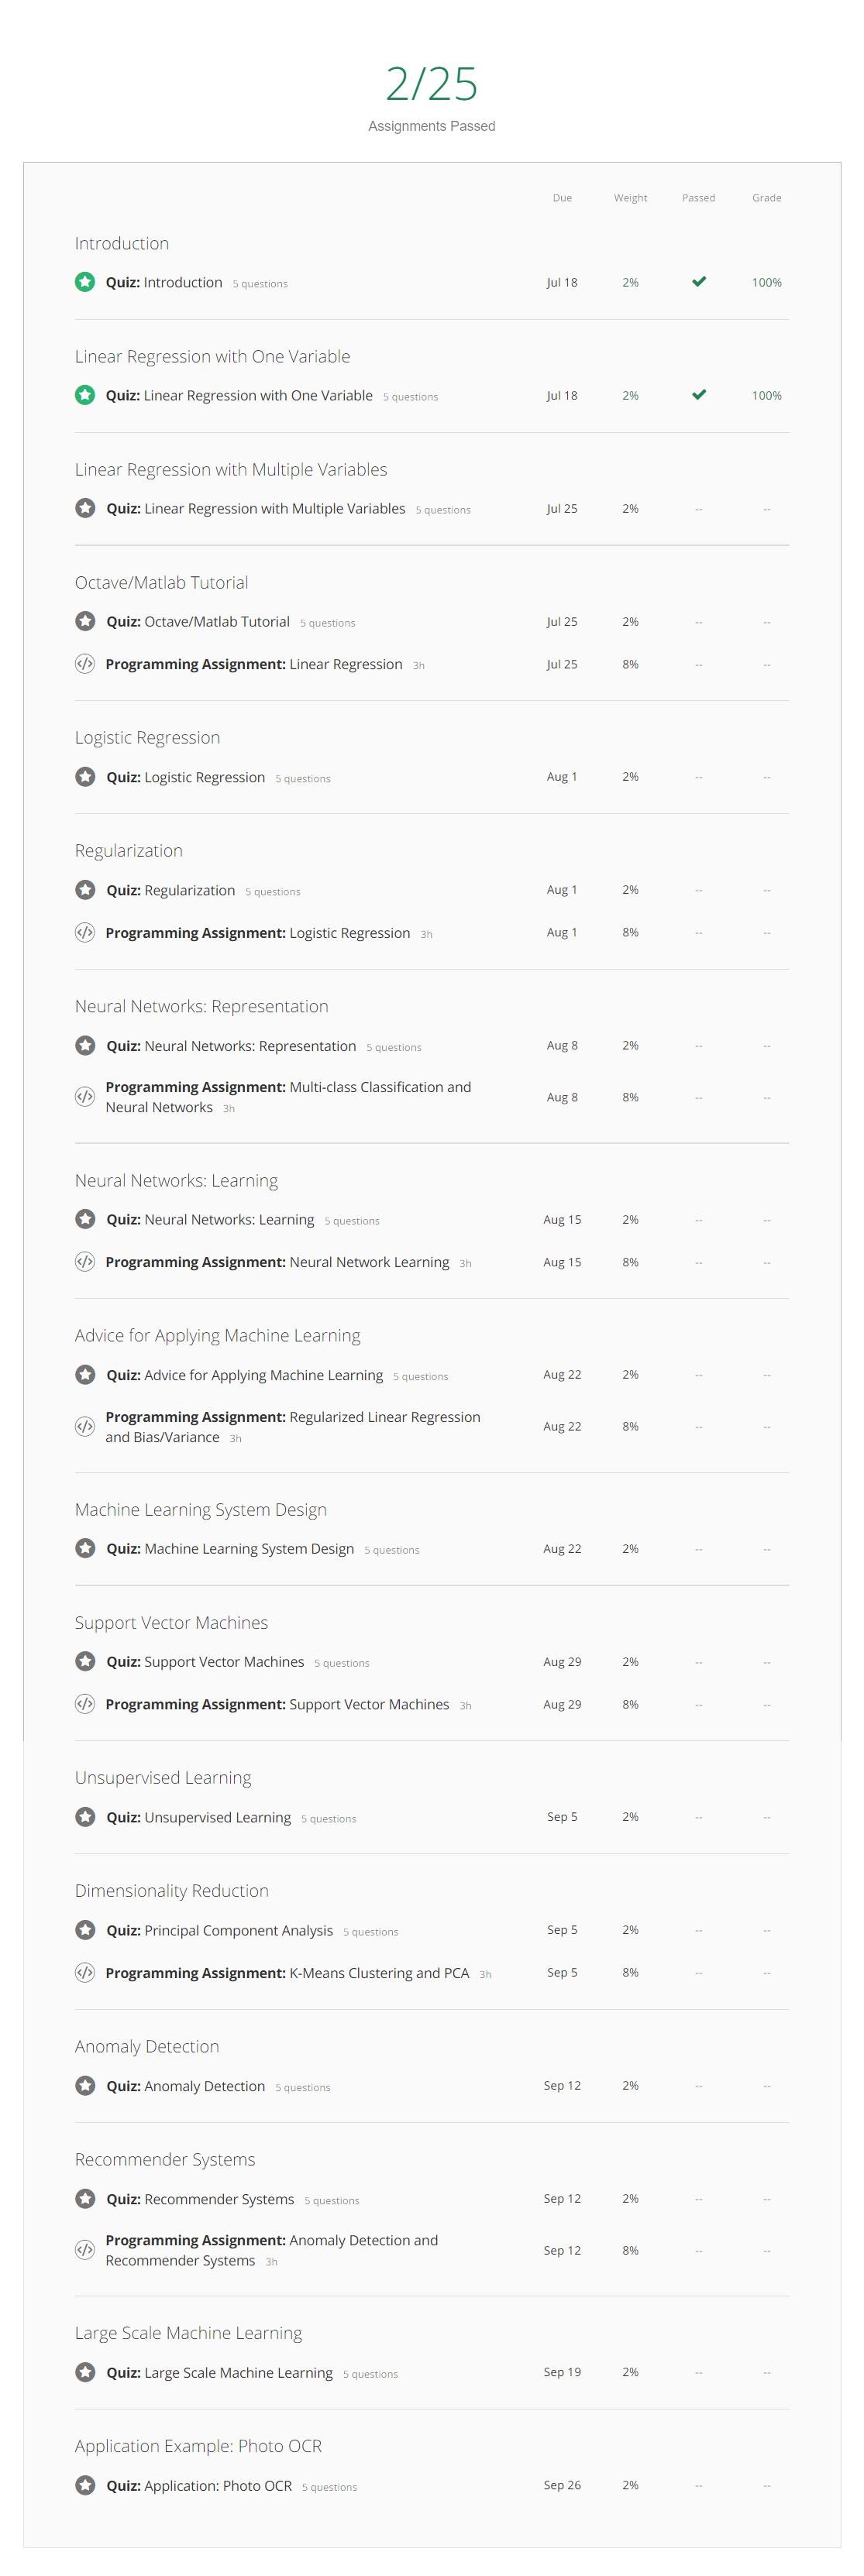The width and height of the screenshot is (864, 2576).
Task: Select the code icon for Neural Network Learning assignment
Action: pos(85,1262)
